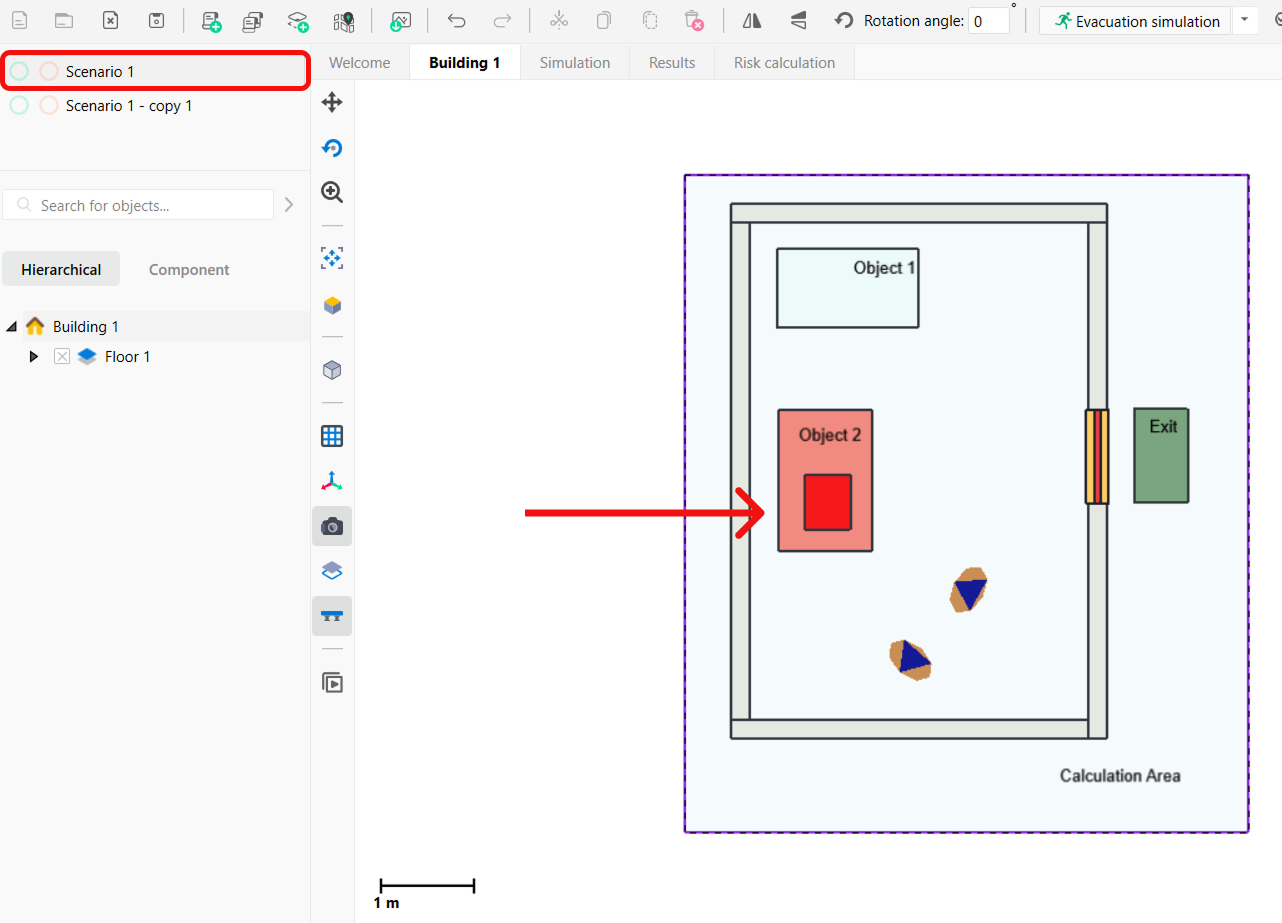The image size is (1282, 923).
Task: Collapse the Building 1 tree node
Action: [x=11, y=327]
